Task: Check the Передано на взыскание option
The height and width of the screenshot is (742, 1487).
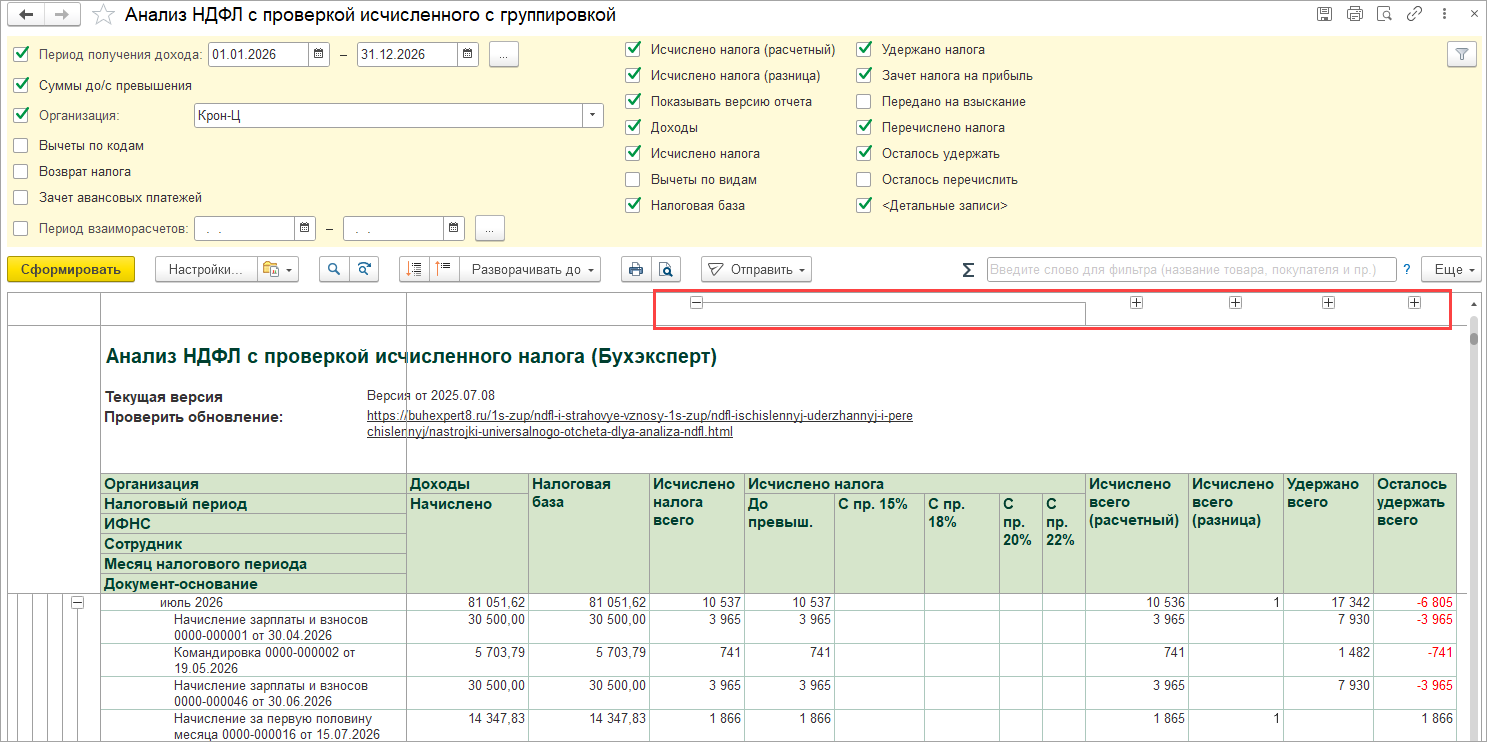Action: tap(864, 101)
